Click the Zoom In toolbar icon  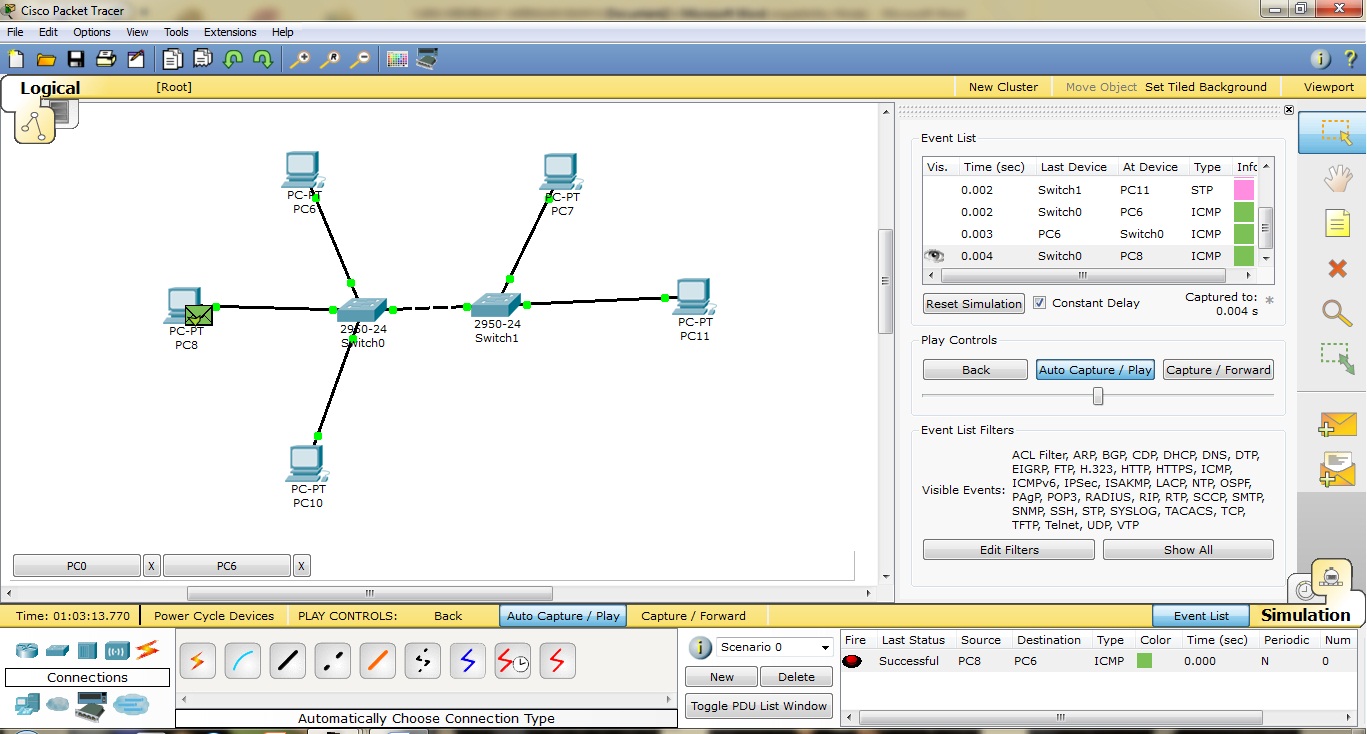point(300,59)
